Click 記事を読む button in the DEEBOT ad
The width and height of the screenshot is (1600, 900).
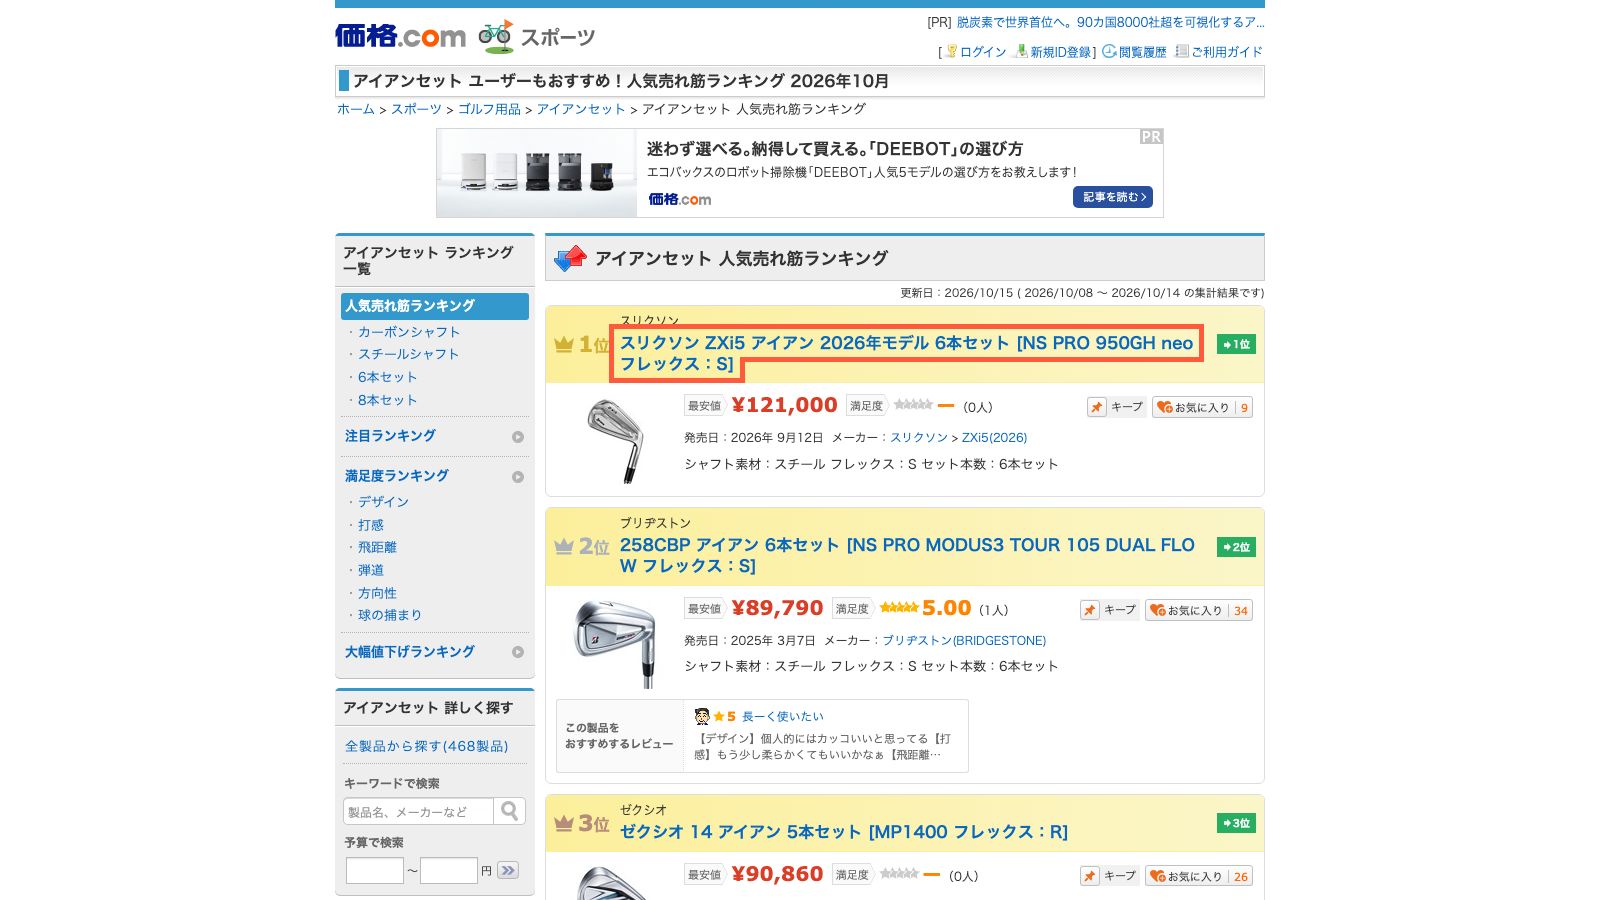tap(1113, 197)
